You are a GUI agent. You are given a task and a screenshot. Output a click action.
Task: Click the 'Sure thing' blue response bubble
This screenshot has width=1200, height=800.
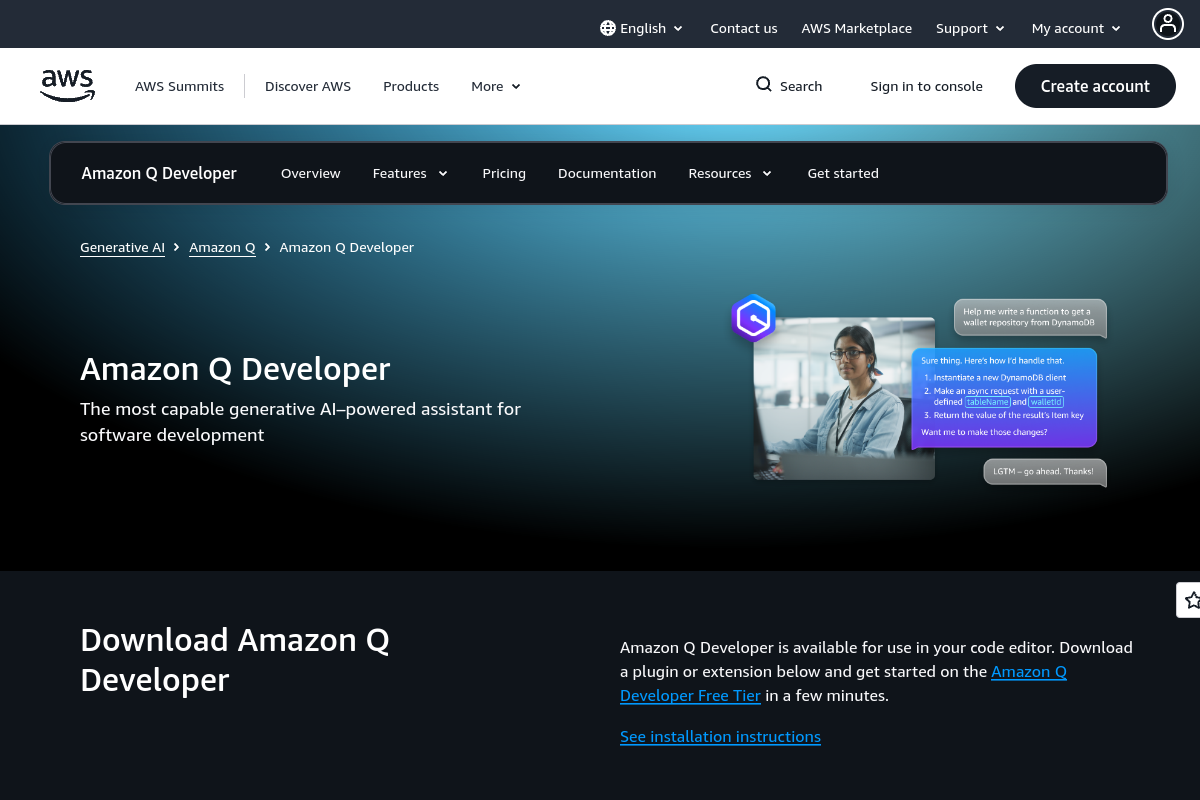(1004, 397)
